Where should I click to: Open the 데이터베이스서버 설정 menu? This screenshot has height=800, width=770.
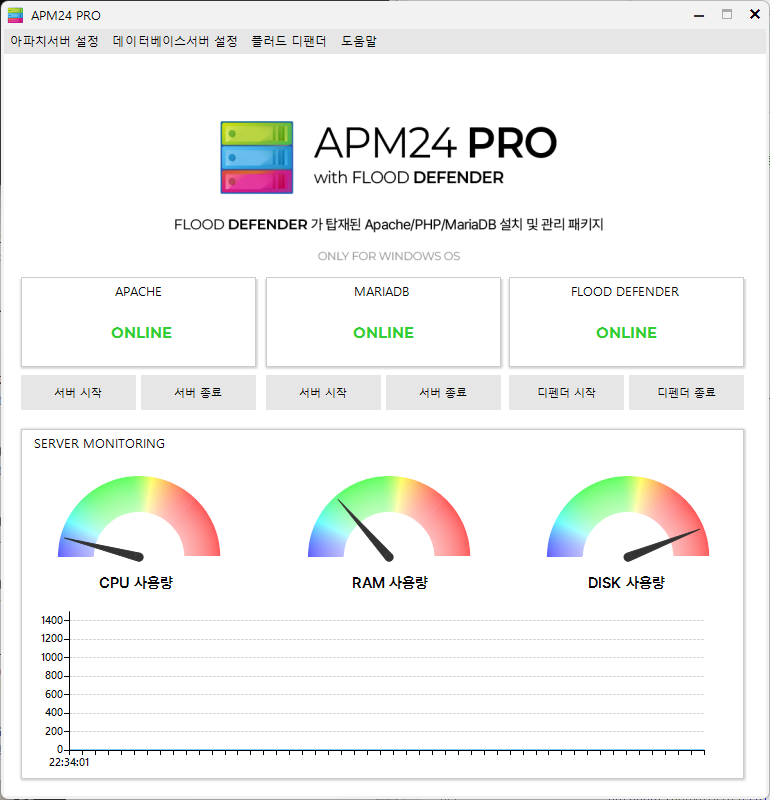175,41
